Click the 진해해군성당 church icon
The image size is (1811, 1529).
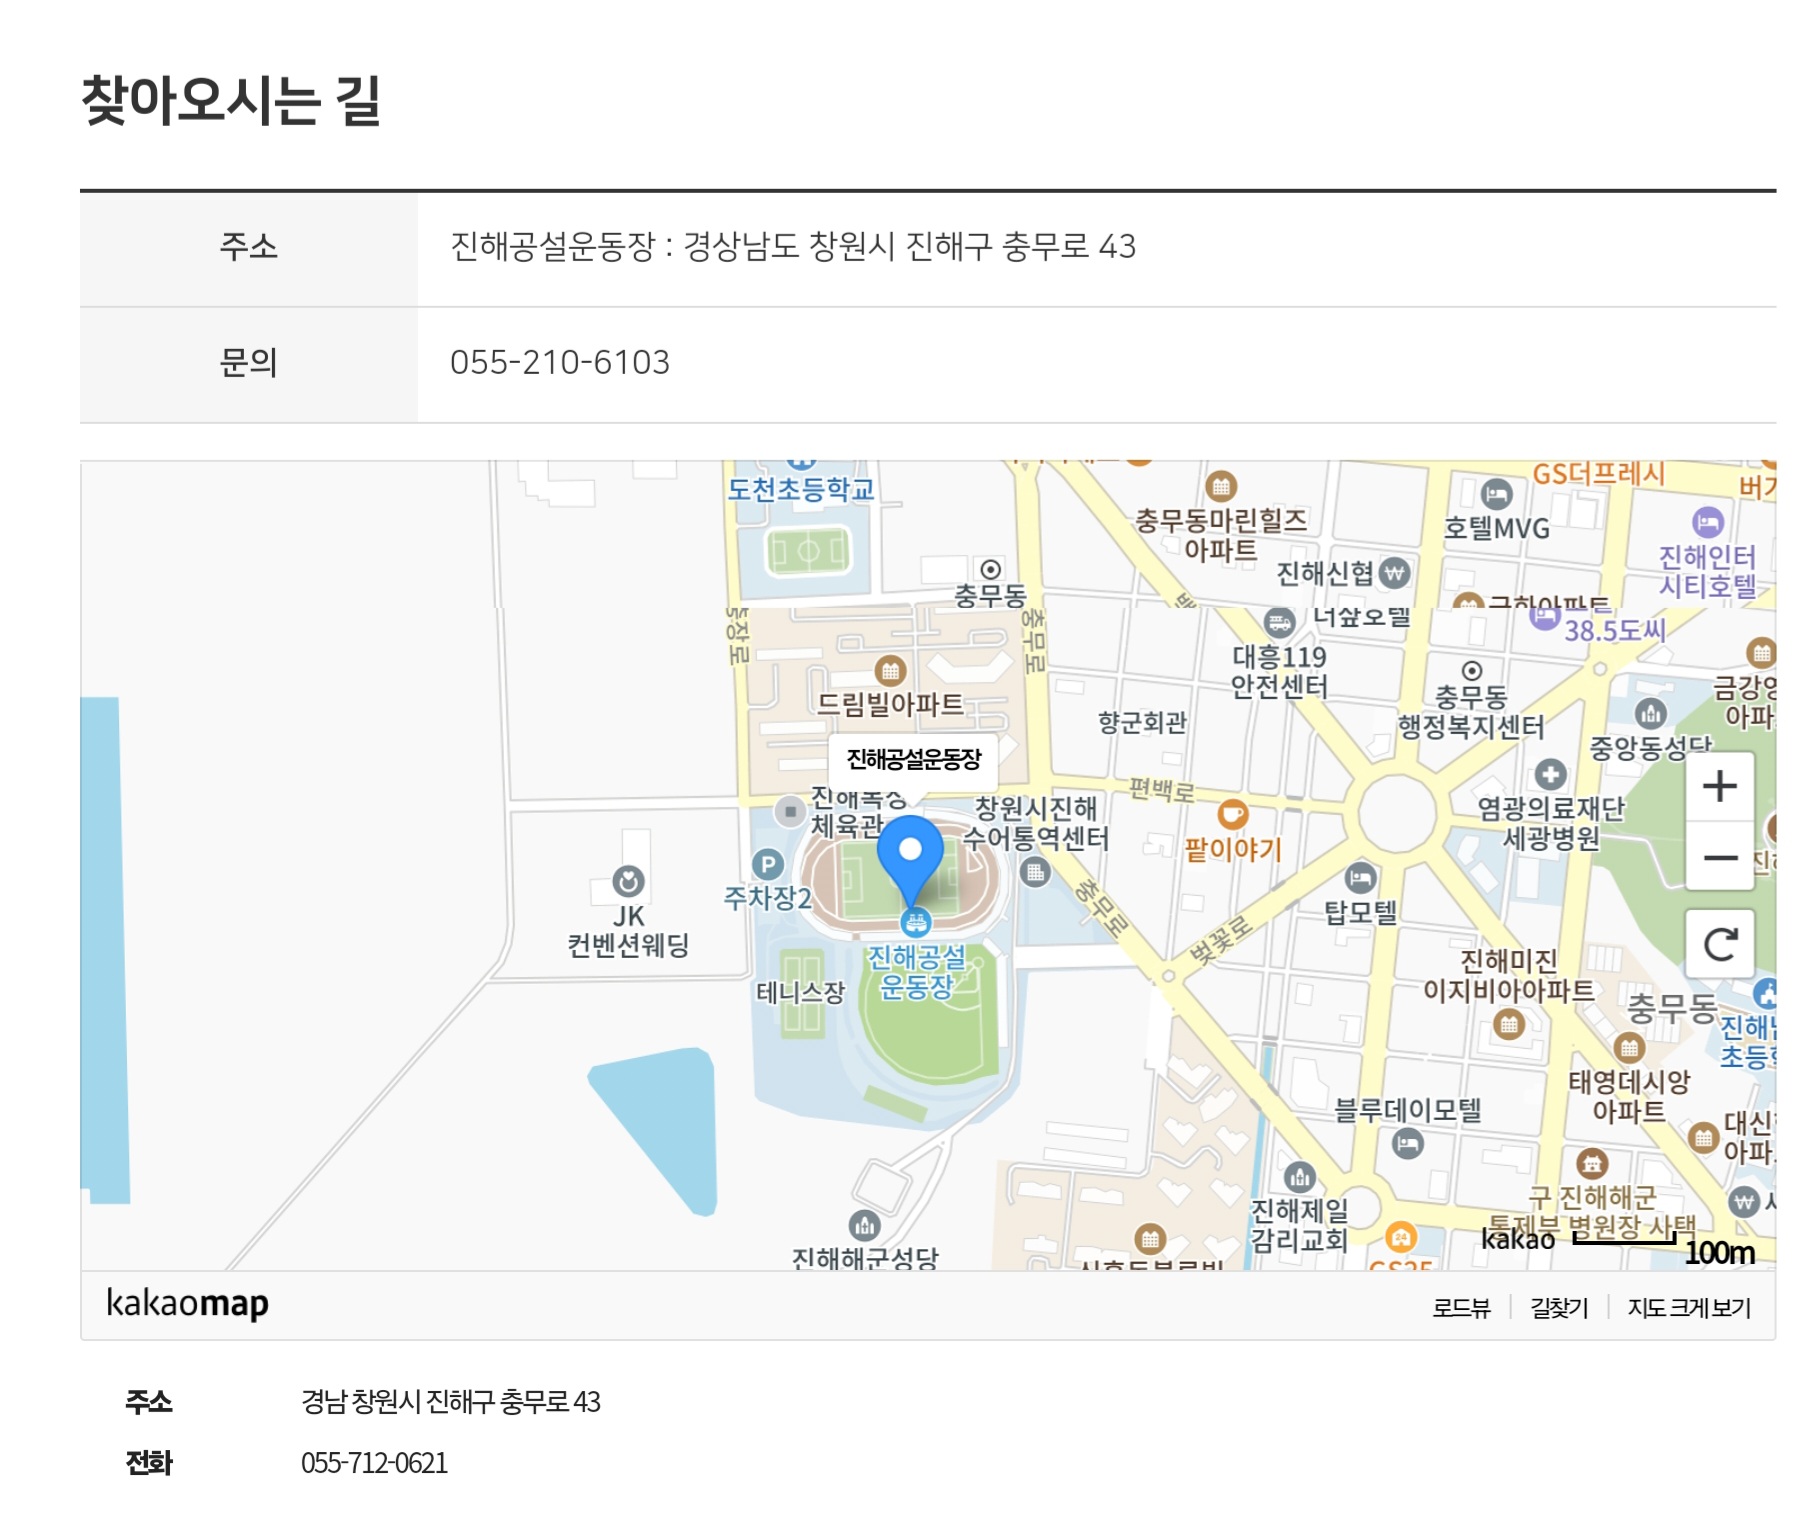864,1225
